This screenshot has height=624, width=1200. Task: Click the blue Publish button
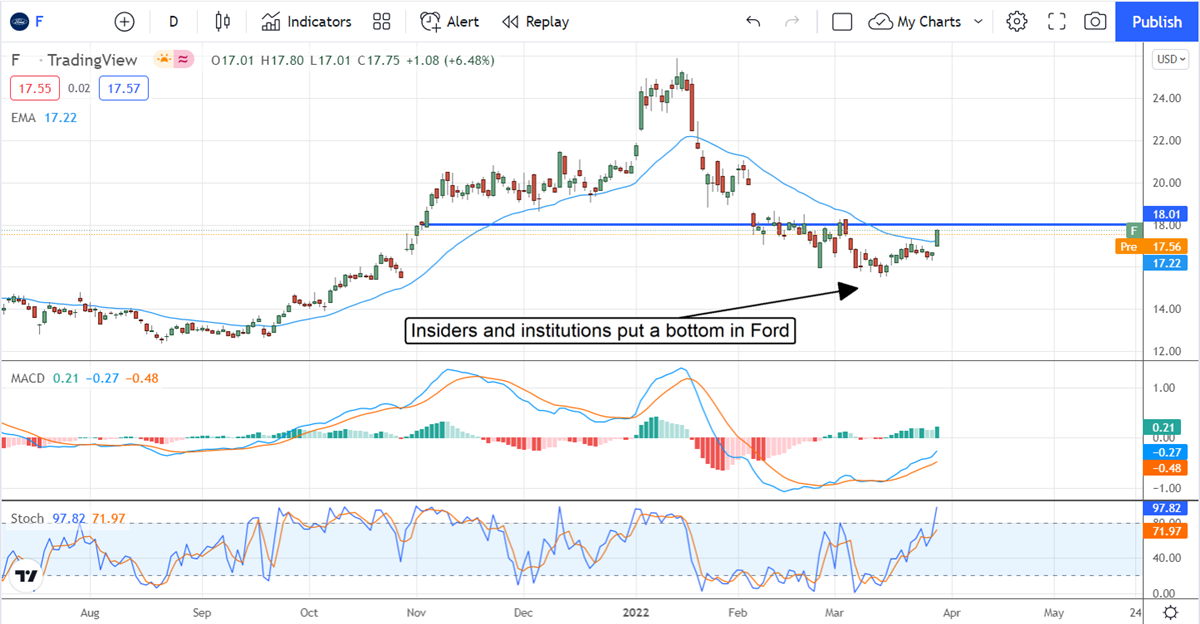point(1157,21)
